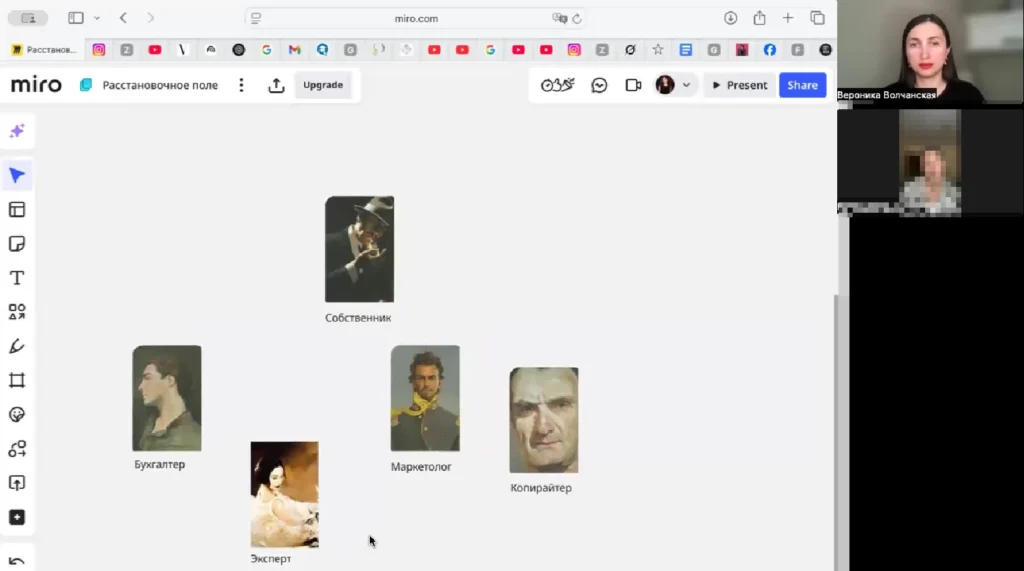Click Safari share icon
This screenshot has height=571, width=1024.
pyautogui.click(x=759, y=18)
